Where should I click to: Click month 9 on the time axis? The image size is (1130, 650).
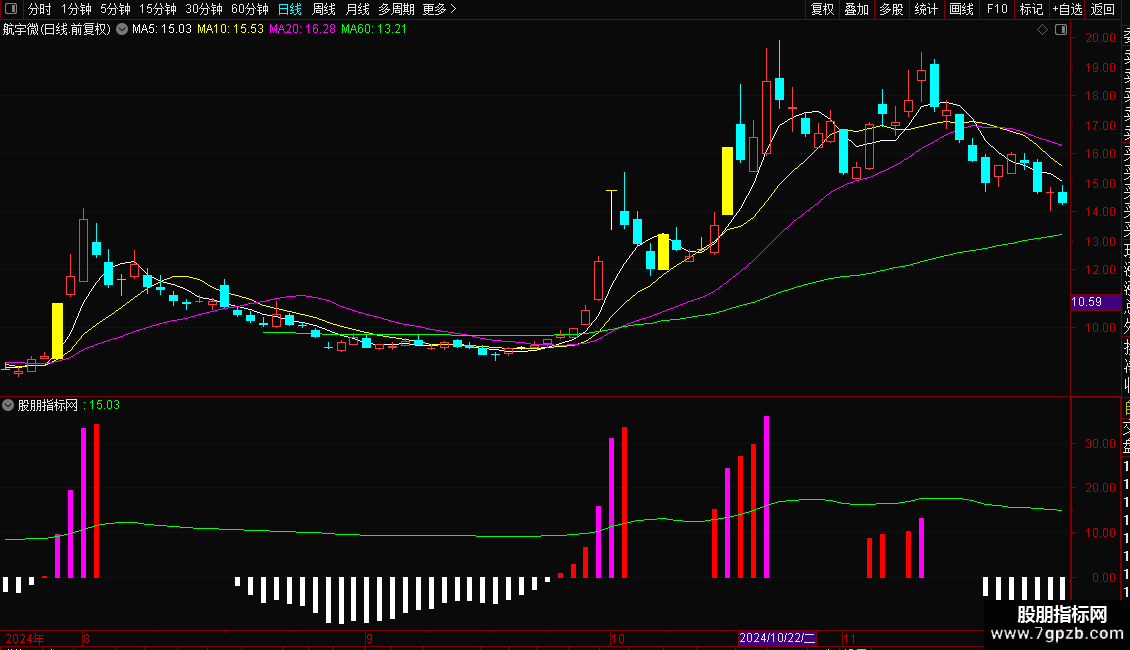pyautogui.click(x=369, y=638)
